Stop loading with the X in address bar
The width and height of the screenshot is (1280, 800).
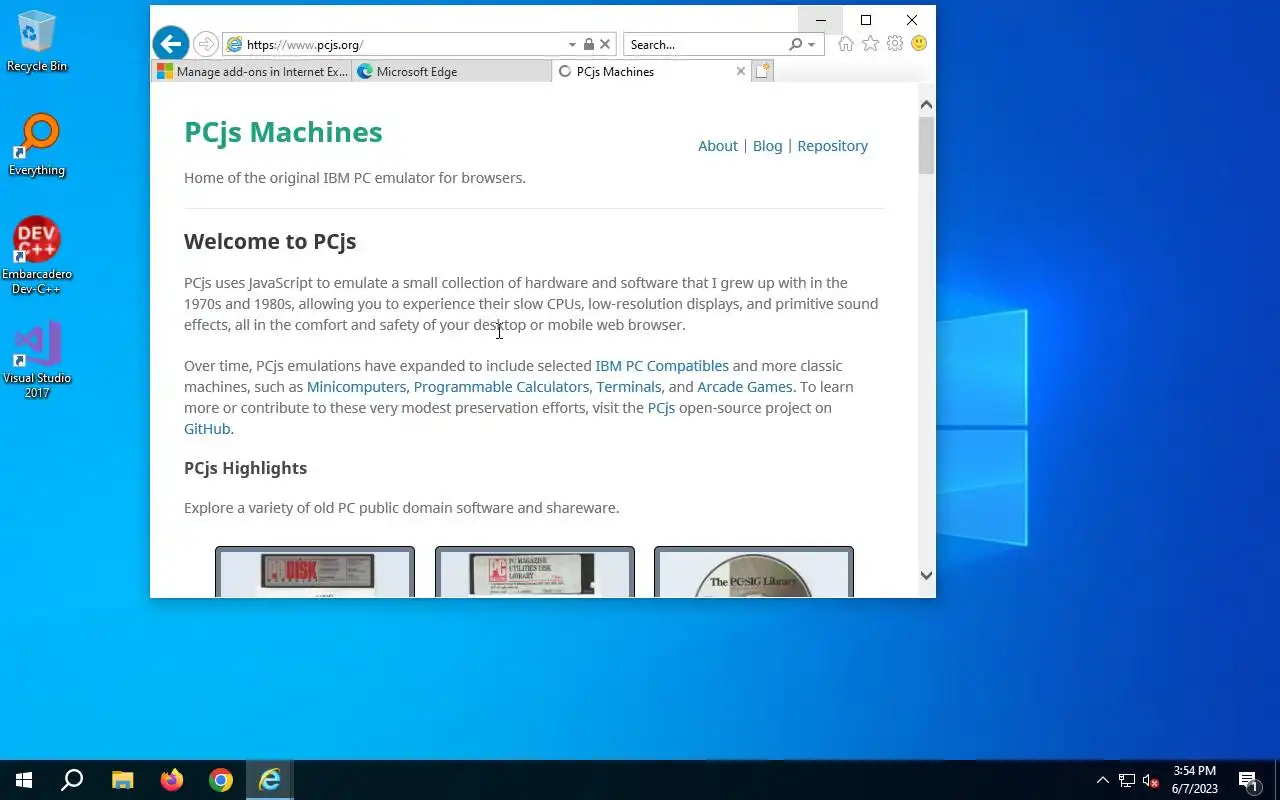coord(605,44)
